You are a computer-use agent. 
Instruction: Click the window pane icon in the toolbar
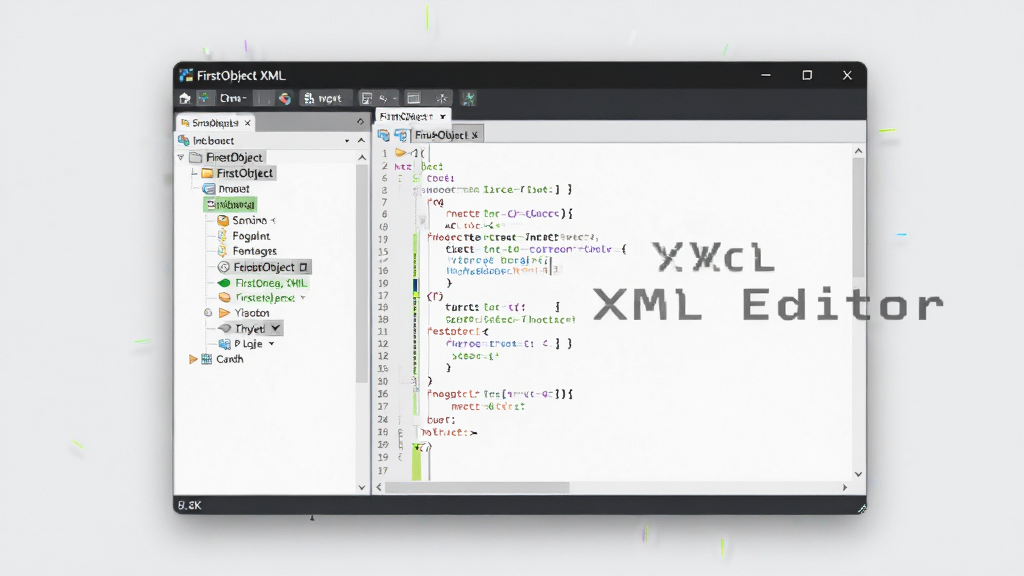[413, 99]
